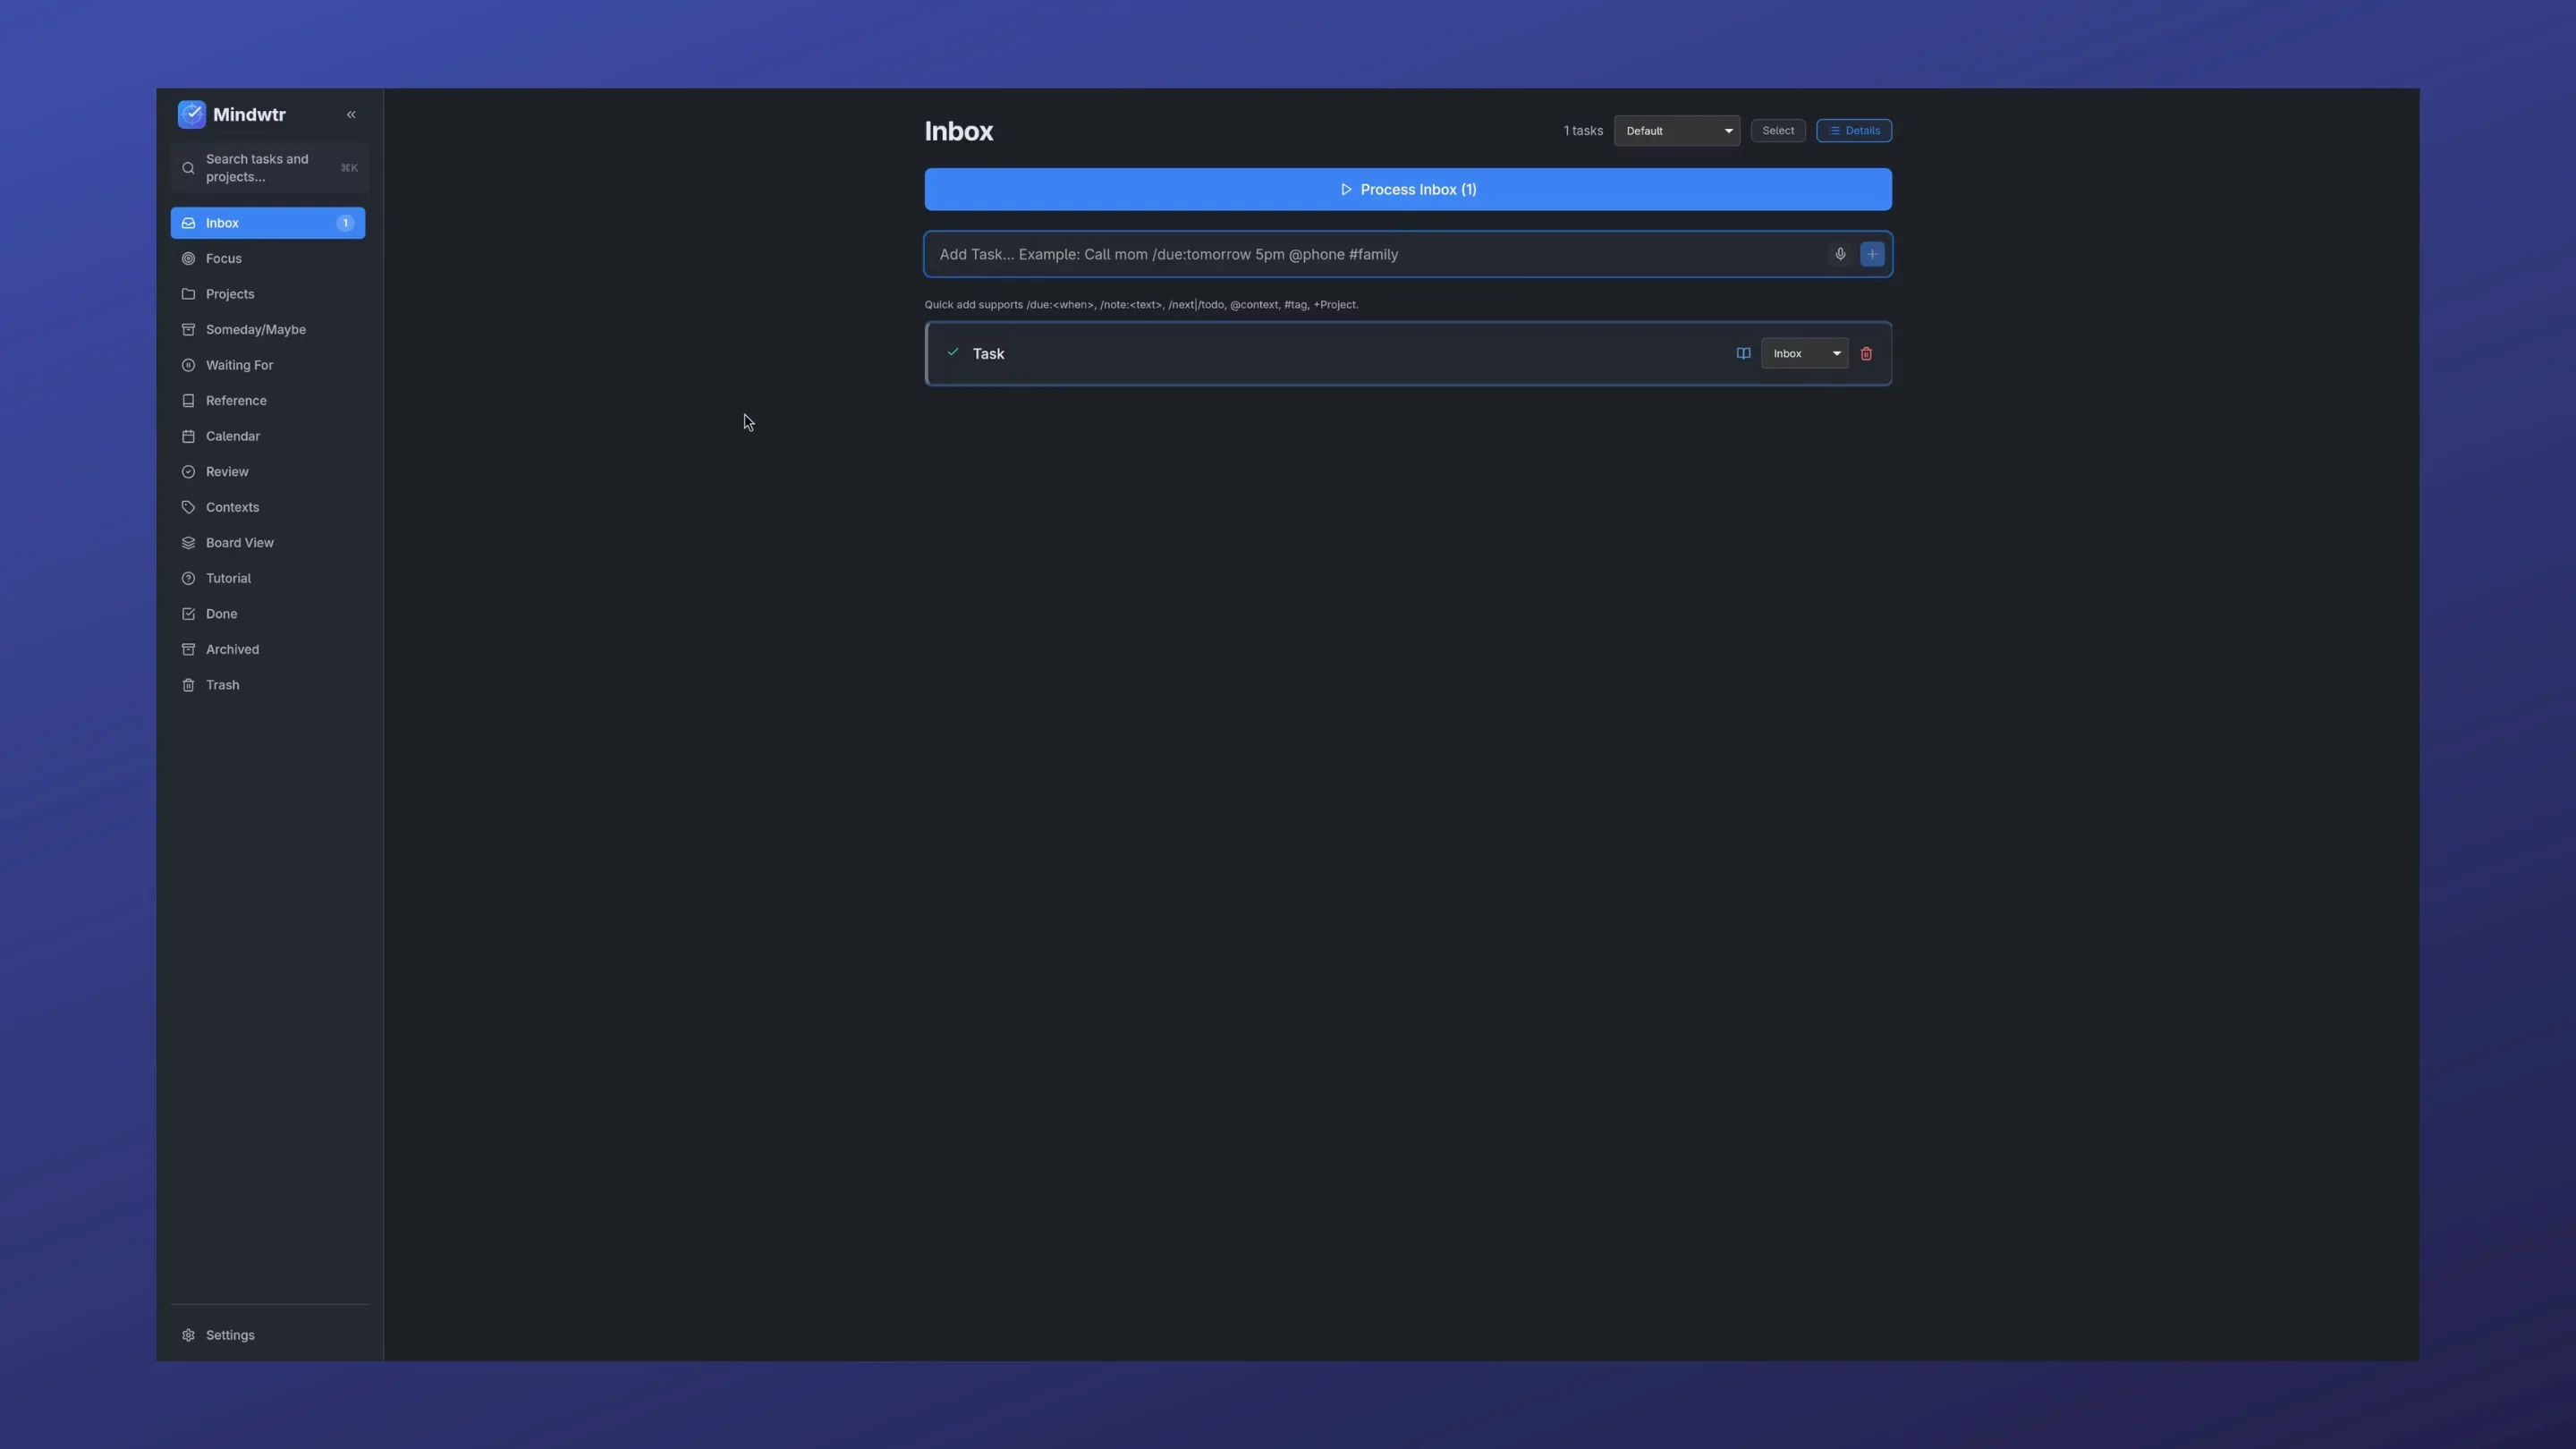Open the Default sort dropdown
The image size is (2576, 1449).
[x=1676, y=130]
